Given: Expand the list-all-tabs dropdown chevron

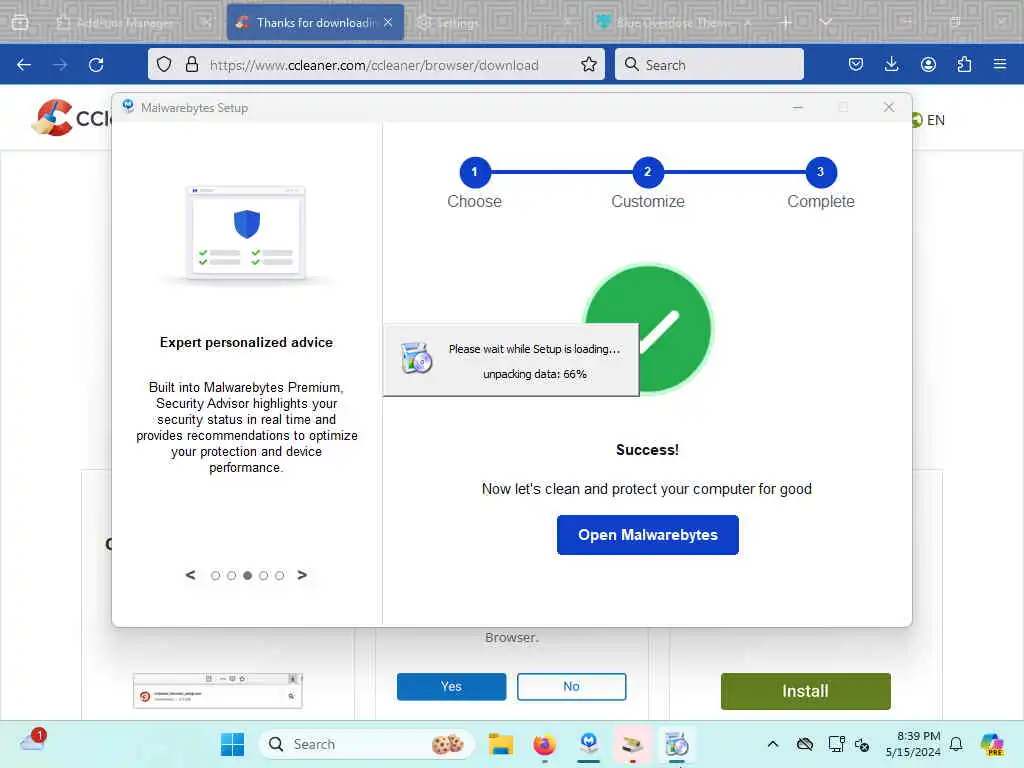Looking at the screenshot, I should click(825, 23).
